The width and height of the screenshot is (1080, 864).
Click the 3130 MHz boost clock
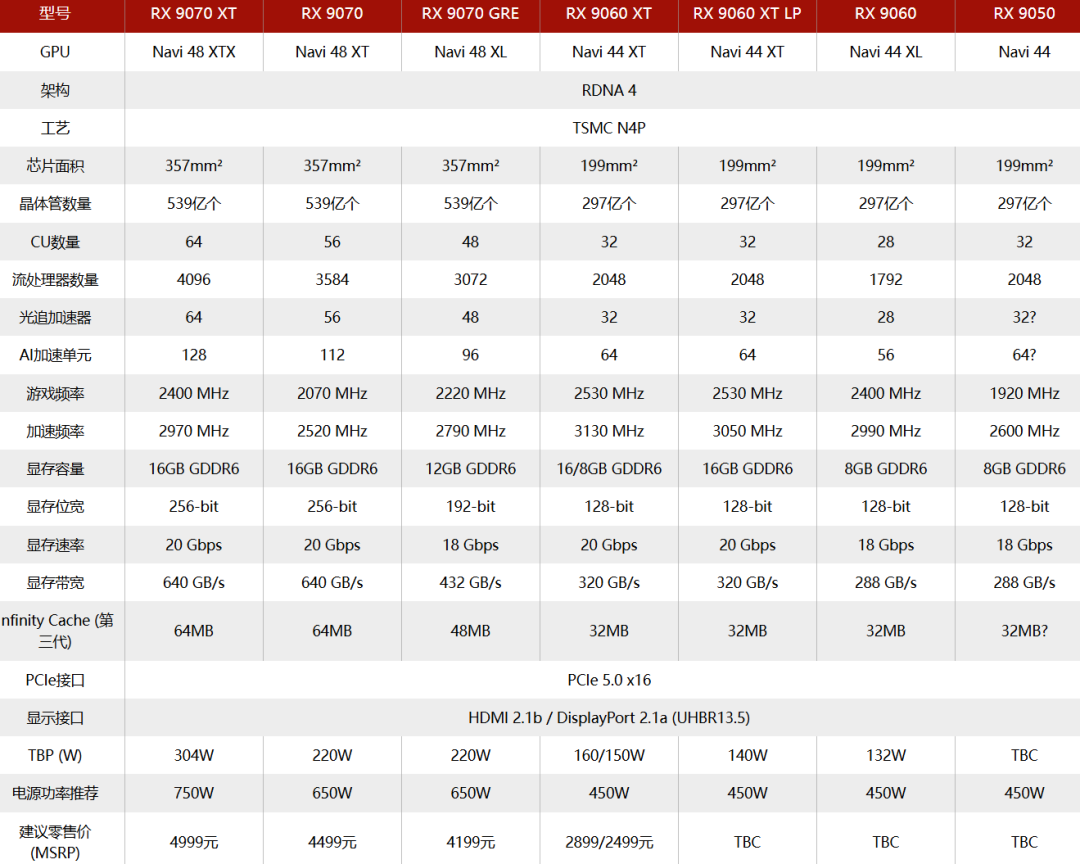pyautogui.click(x=609, y=431)
